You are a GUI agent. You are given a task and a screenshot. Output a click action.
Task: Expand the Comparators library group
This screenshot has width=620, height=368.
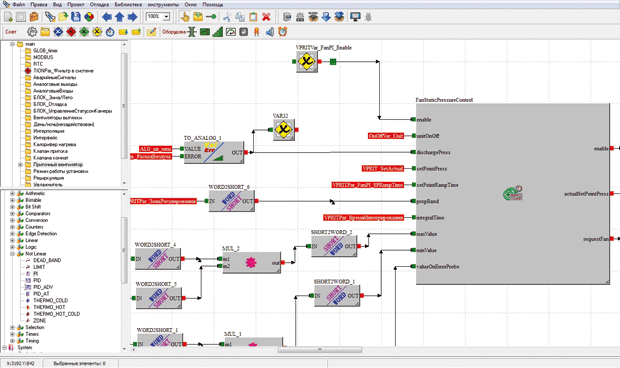pyautogui.click(x=12, y=213)
